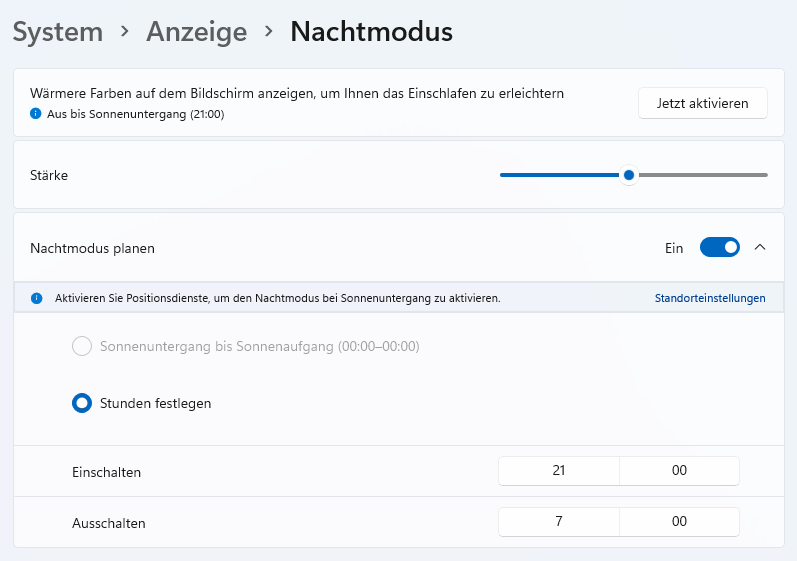Collapse the Nachtmodus planen section chevron

point(760,247)
